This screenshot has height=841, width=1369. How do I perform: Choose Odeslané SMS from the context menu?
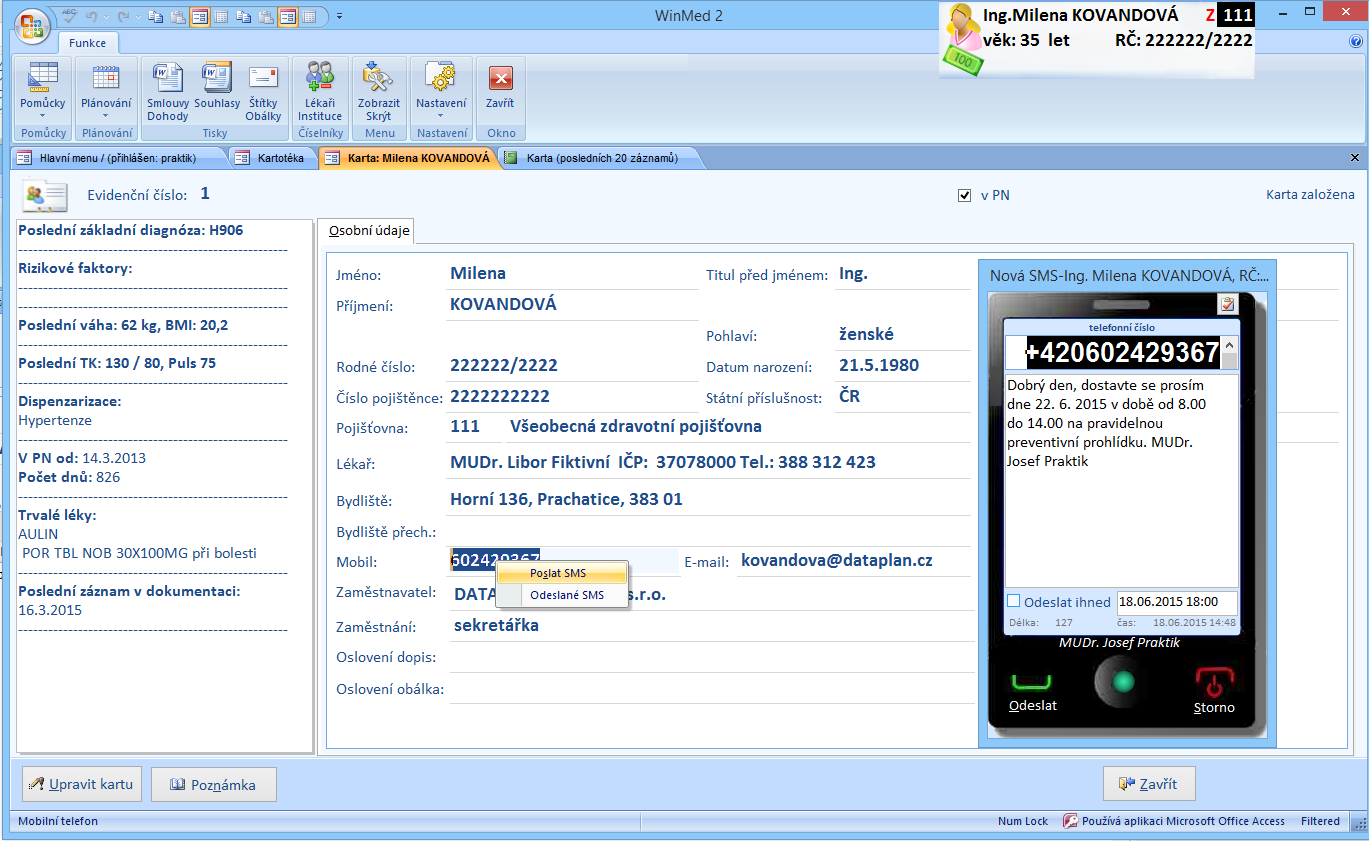point(562,595)
